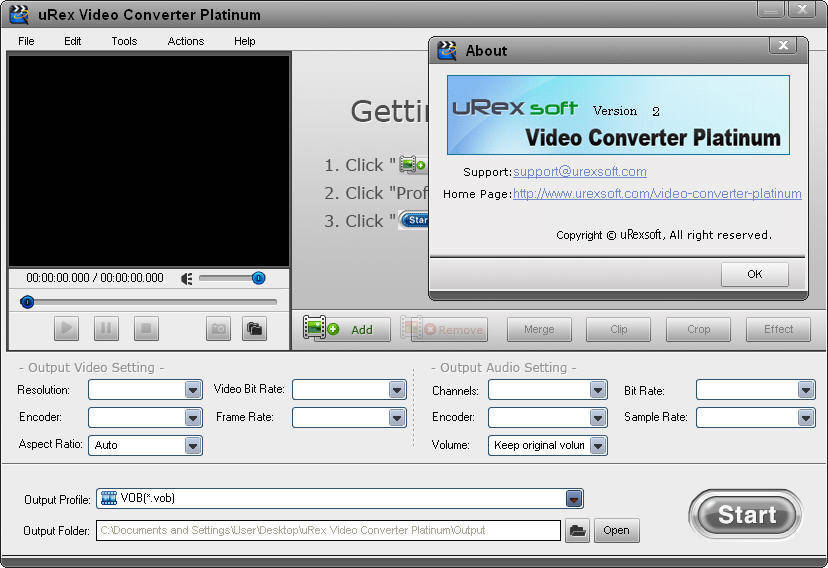Click the '- Output Audio Setting -' heading
Viewport: 828px width, 568px height.
click(503, 367)
